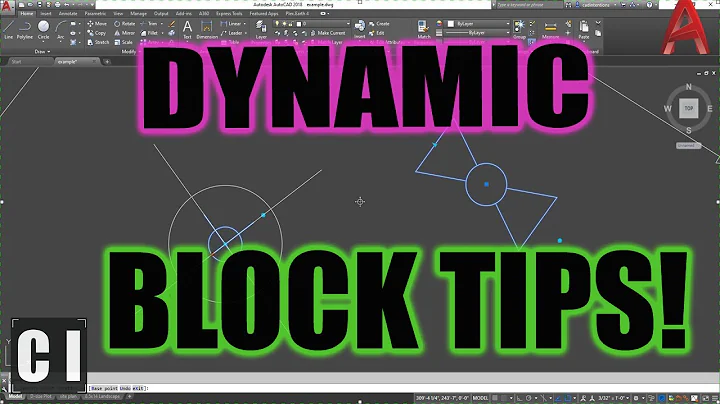
Task: Select the Line drawing tool
Action: coord(8,30)
